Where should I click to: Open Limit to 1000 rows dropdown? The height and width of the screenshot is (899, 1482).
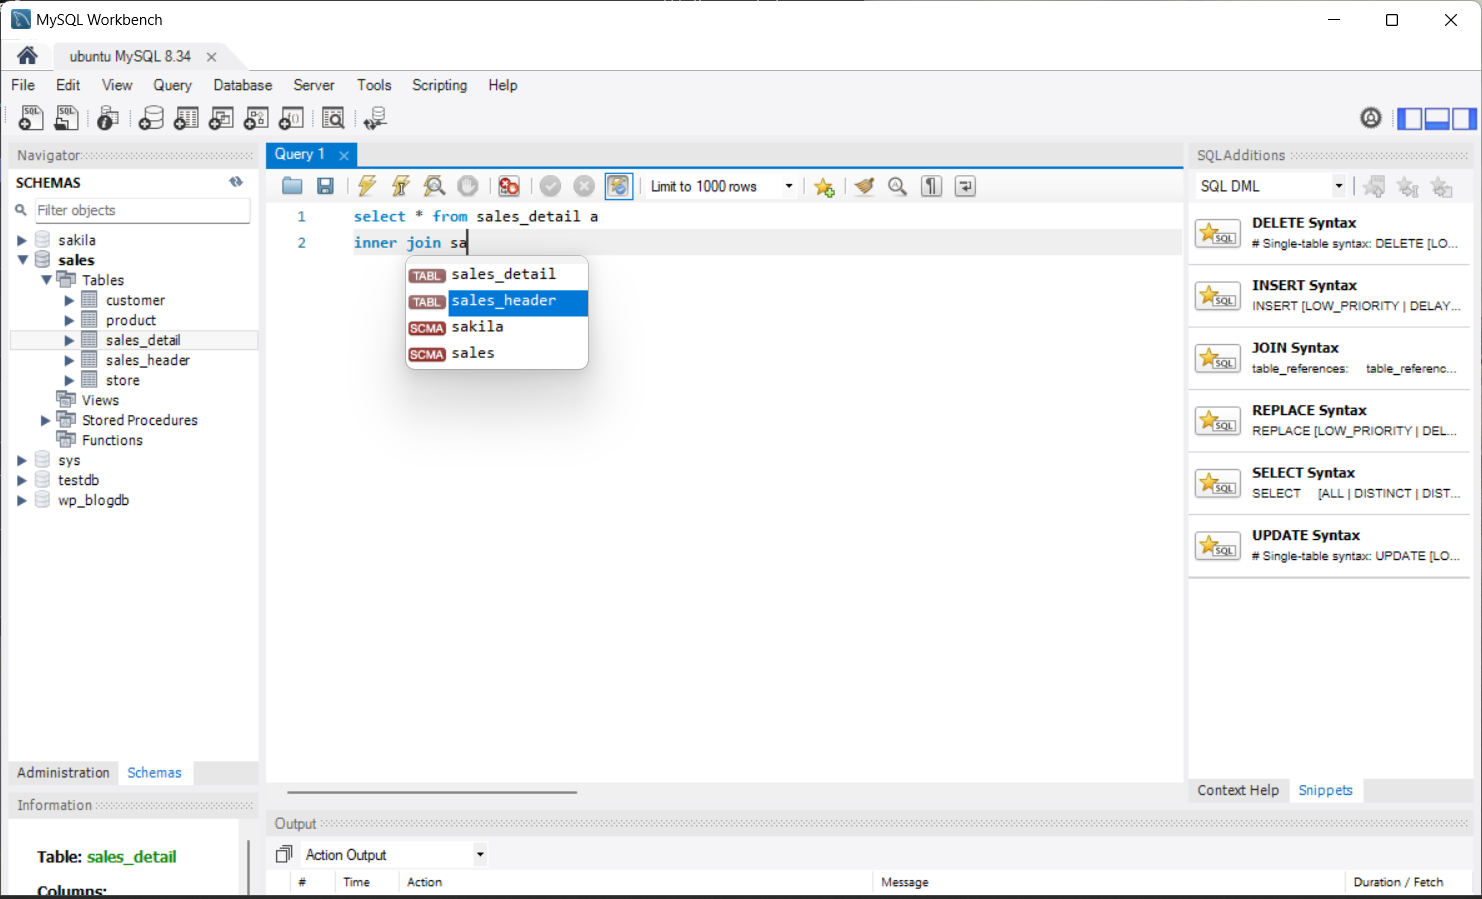click(x=722, y=186)
